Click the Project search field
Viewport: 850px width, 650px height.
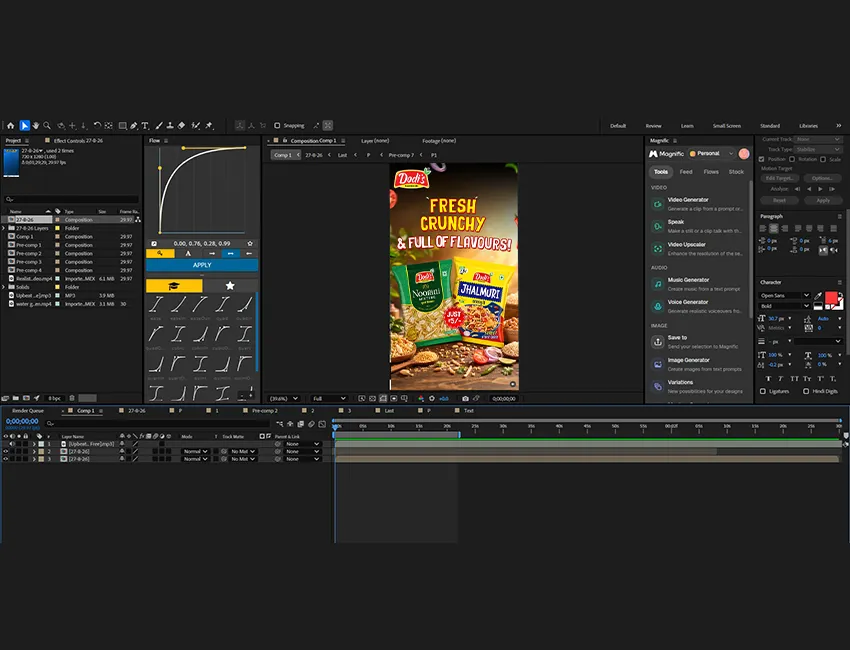coord(71,199)
